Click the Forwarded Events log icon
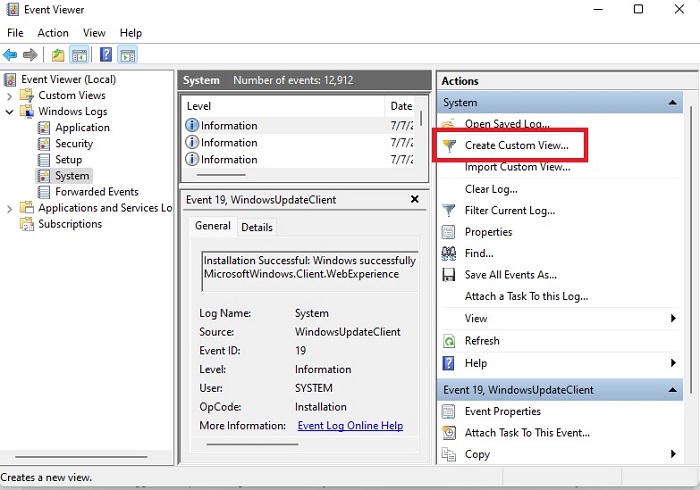Screen dimensions: 700x490 (44, 192)
